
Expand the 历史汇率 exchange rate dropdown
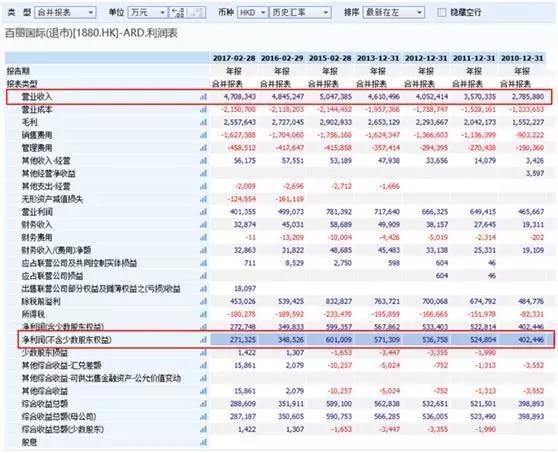(x=300, y=12)
